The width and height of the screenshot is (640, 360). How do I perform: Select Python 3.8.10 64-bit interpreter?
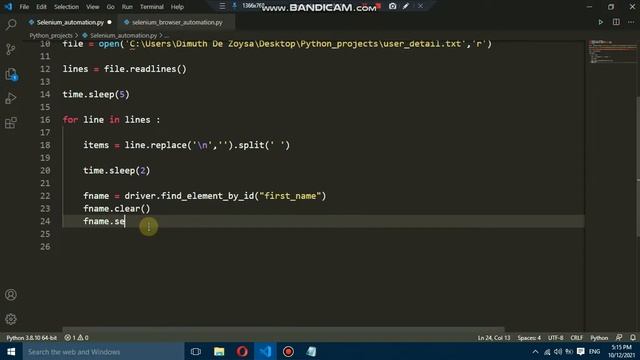[31, 338]
